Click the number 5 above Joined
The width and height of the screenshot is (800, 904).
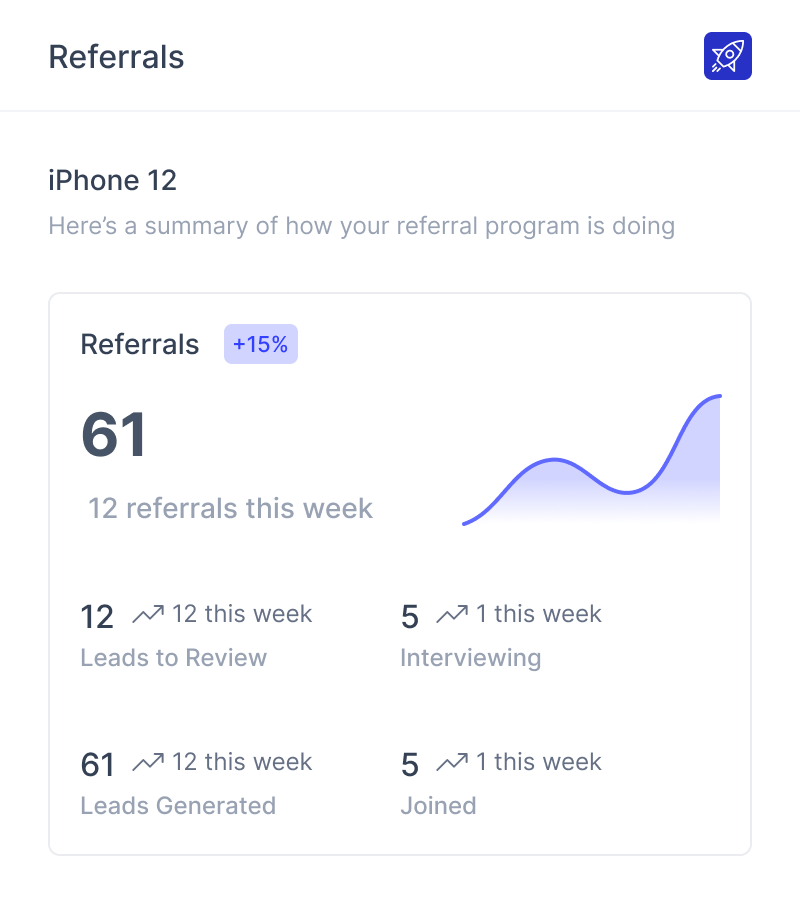coord(409,765)
